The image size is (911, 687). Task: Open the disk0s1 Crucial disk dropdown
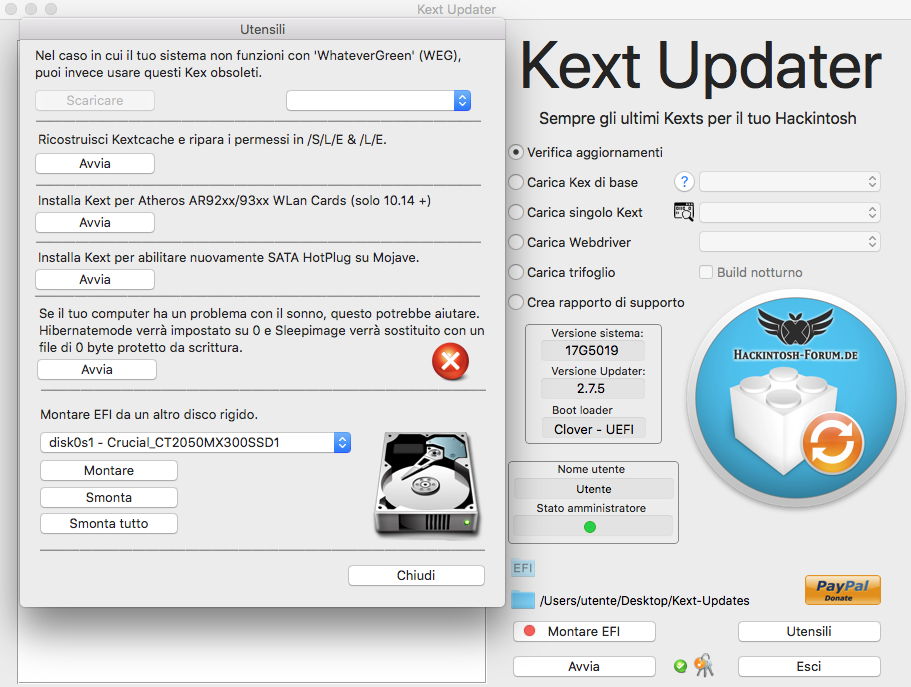195,442
